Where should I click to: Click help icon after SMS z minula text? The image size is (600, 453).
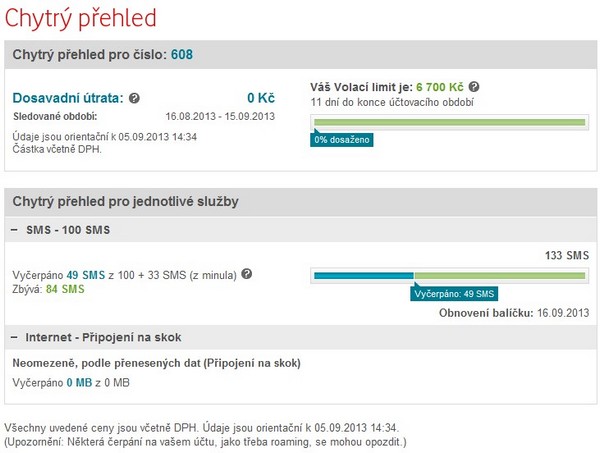point(247,274)
